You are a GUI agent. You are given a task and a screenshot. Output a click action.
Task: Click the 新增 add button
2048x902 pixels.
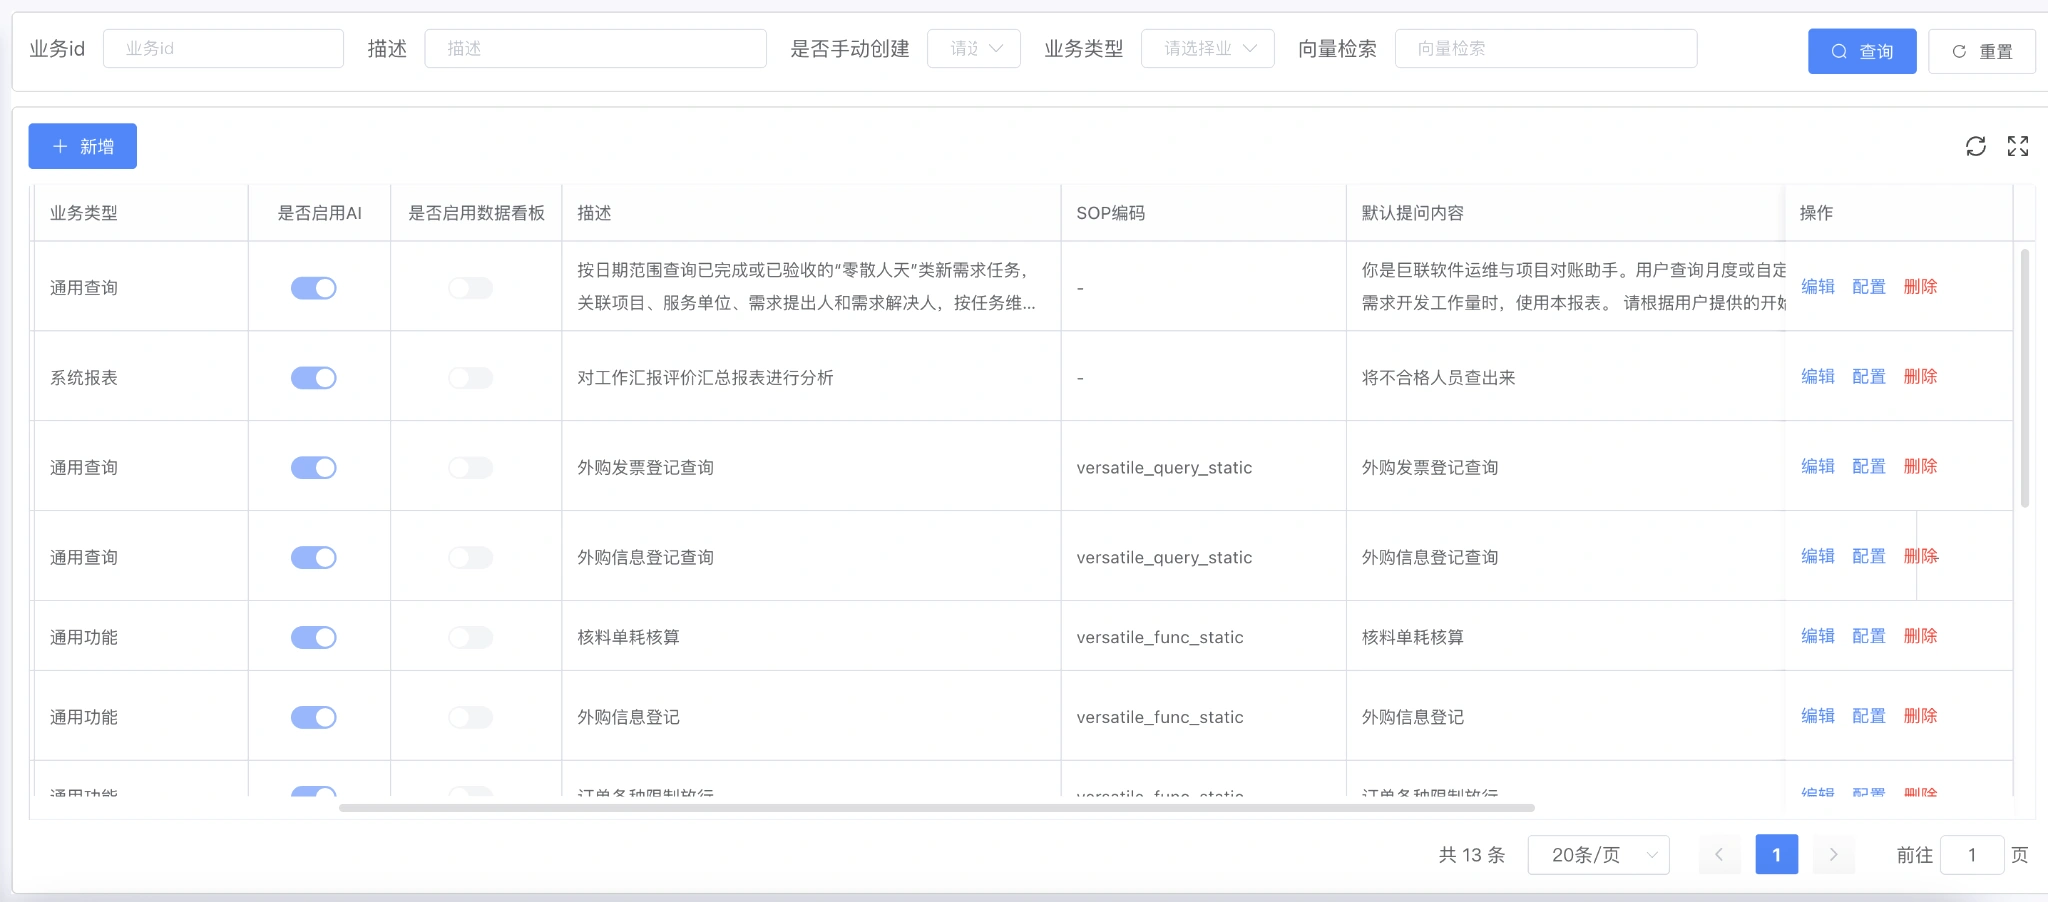point(83,146)
